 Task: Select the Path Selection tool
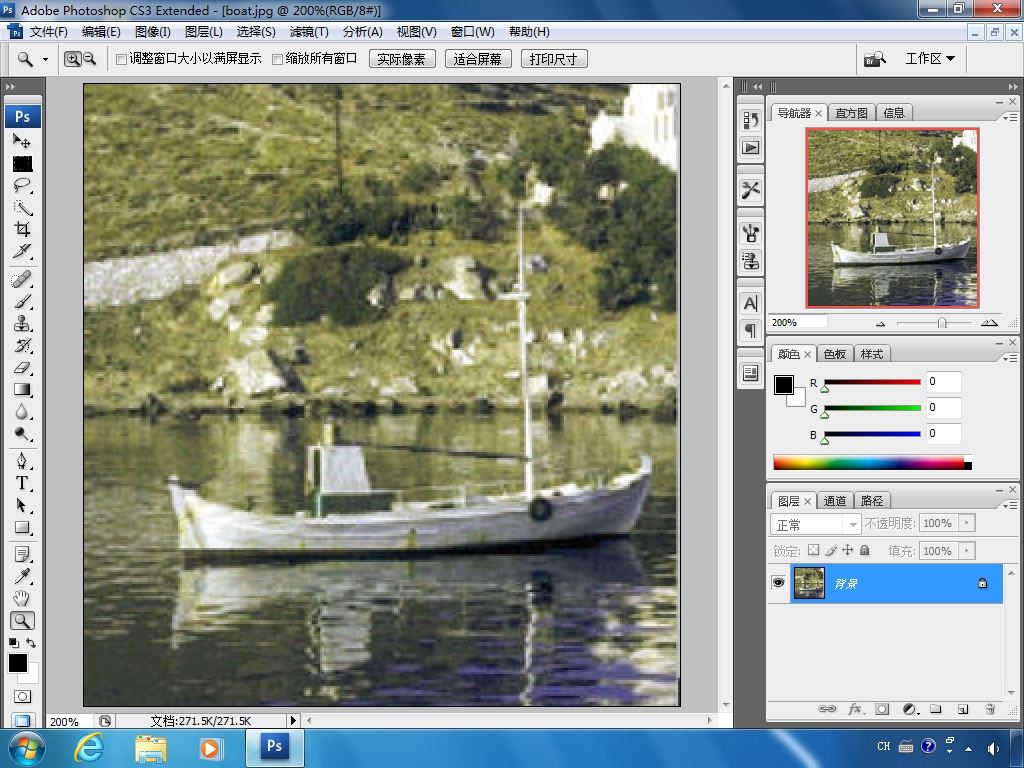[x=22, y=505]
